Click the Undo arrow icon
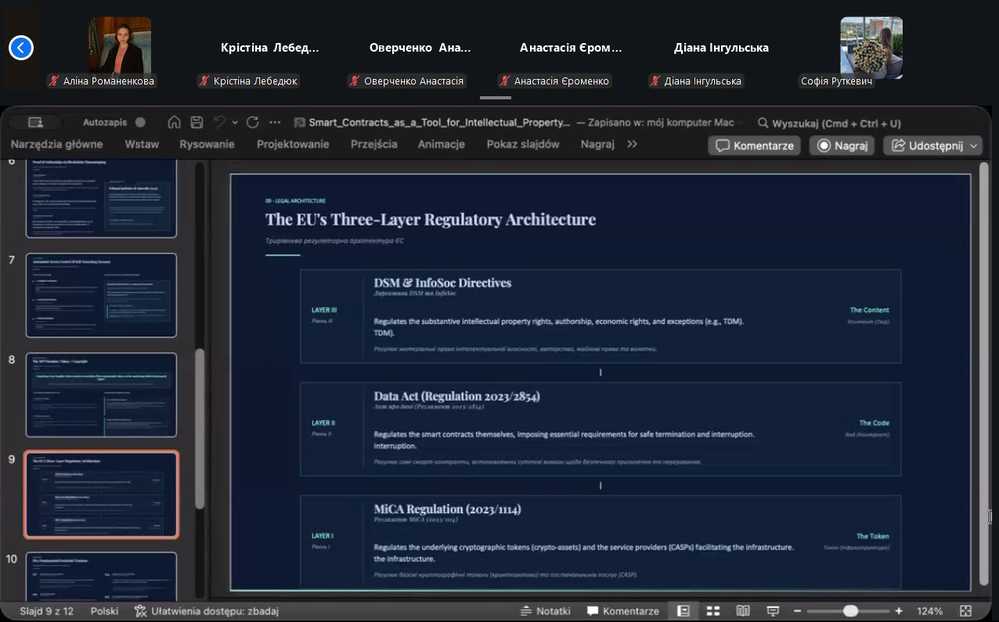The image size is (999, 622). pos(220,122)
